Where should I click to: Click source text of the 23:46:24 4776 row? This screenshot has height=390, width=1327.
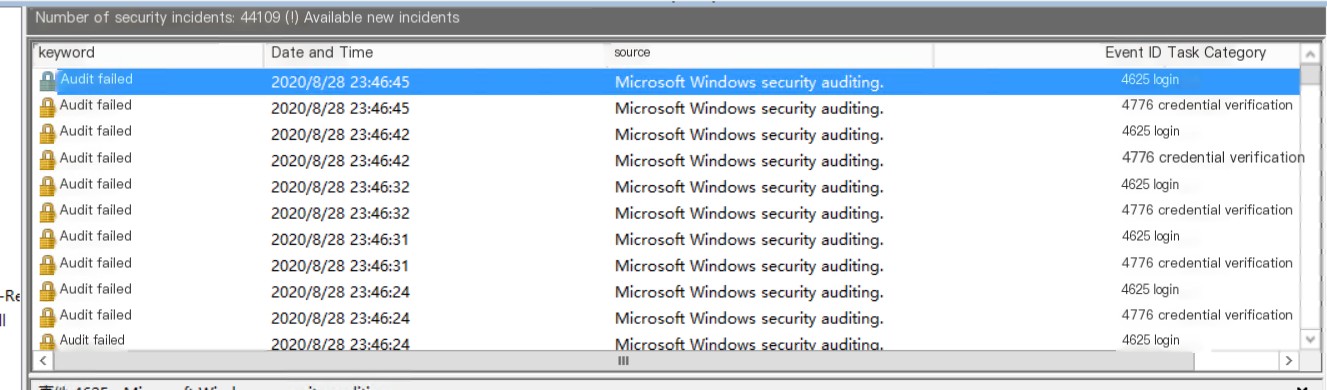pyautogui.click(x=749, y=318)
